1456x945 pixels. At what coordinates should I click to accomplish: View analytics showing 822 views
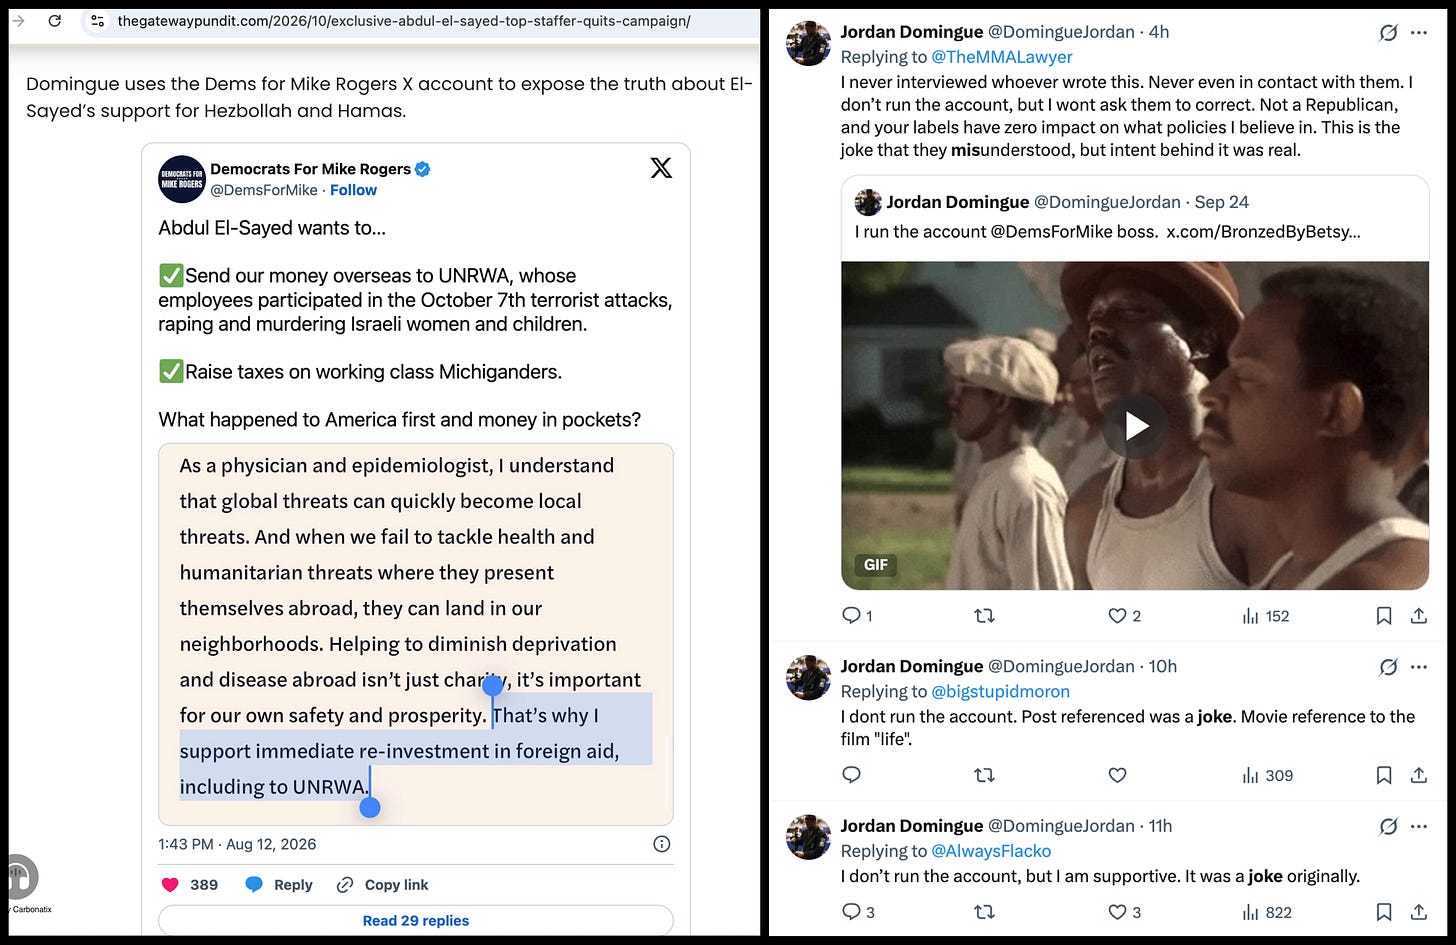(x=1267, y=912)
